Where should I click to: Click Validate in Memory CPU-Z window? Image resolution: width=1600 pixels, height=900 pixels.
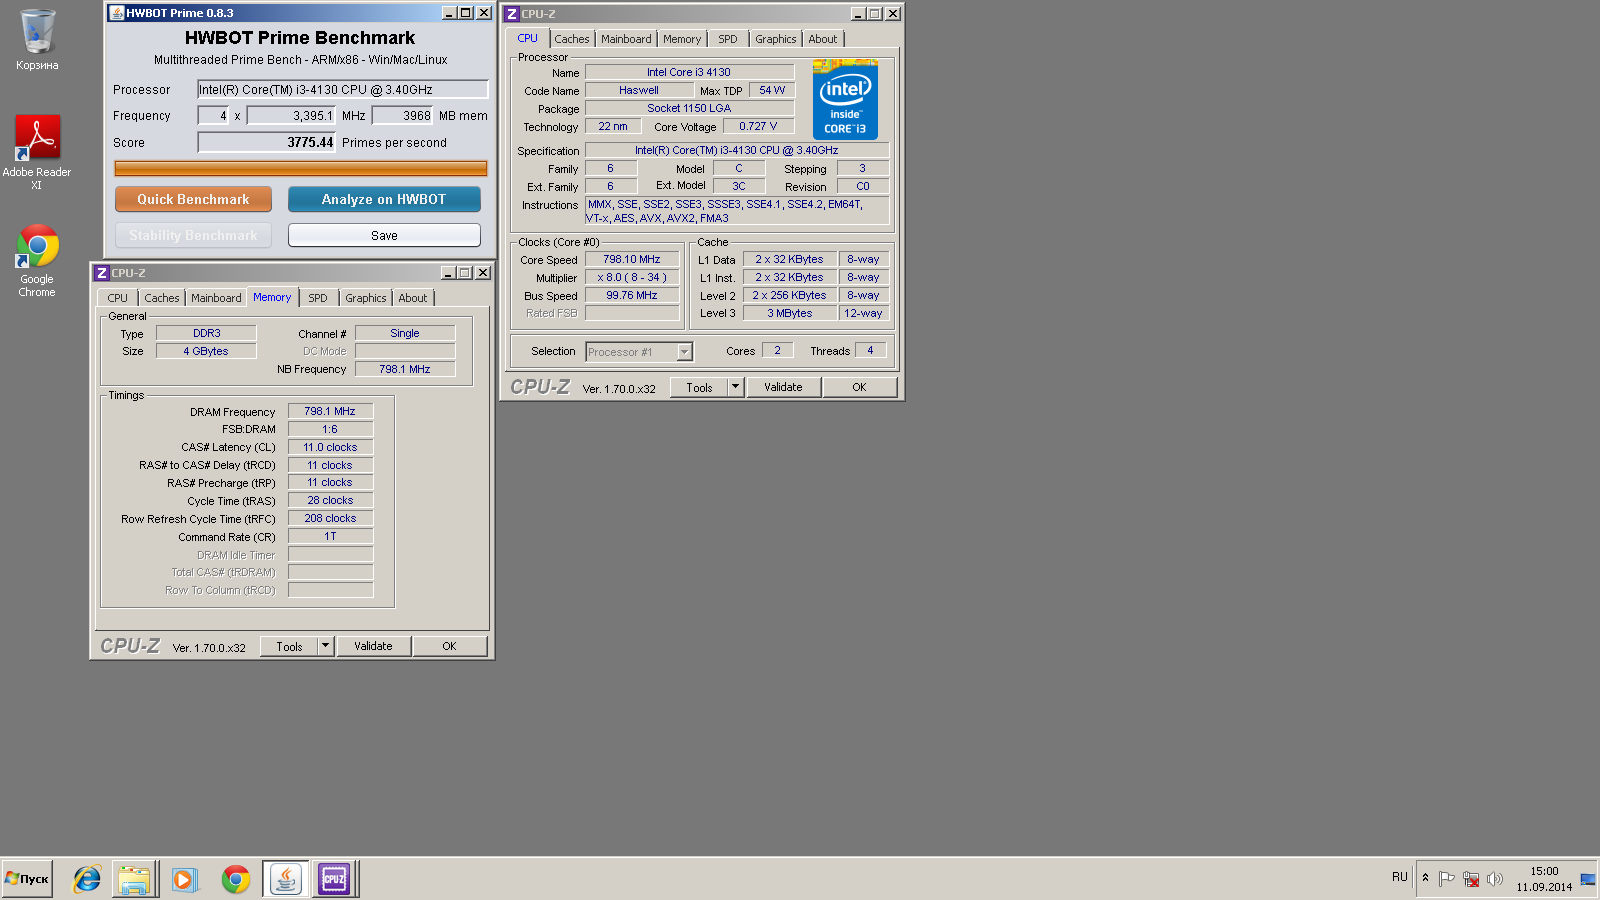point(373,646)
